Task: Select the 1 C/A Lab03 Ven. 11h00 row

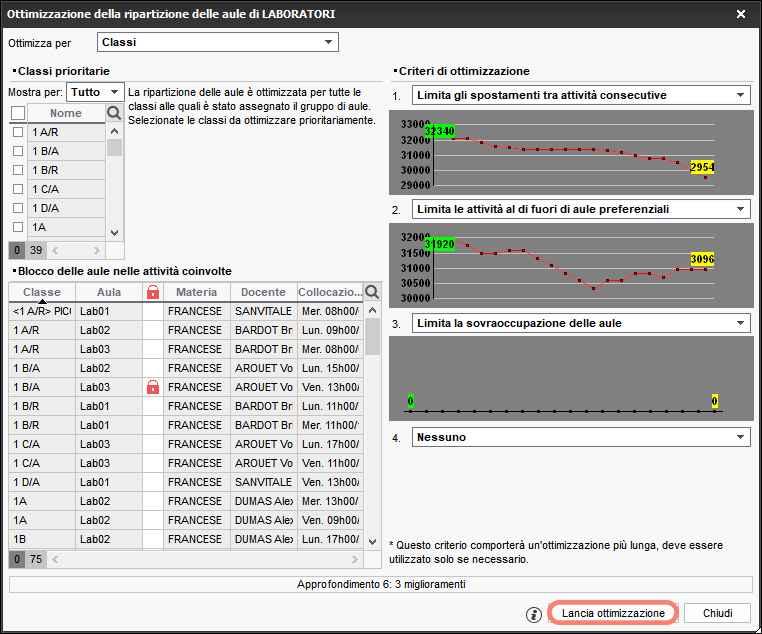Action: (186, 463)
